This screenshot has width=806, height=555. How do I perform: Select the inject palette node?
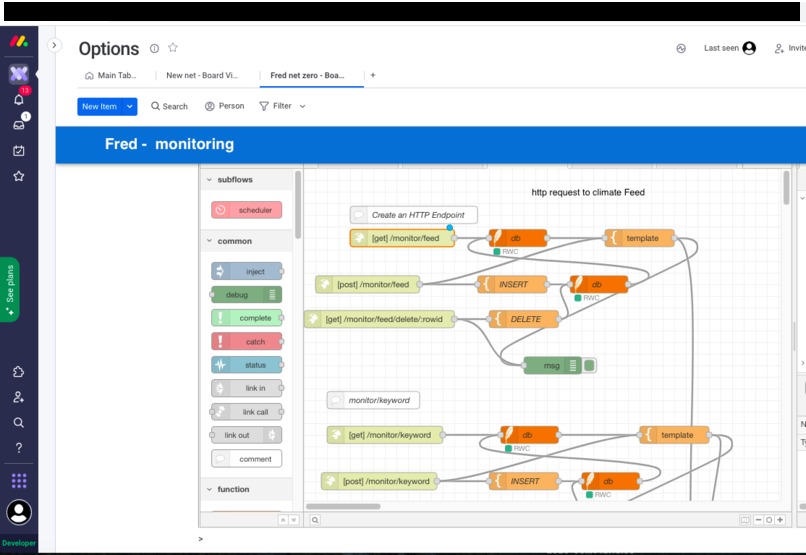pyautogui.click(x=247, y=271)
